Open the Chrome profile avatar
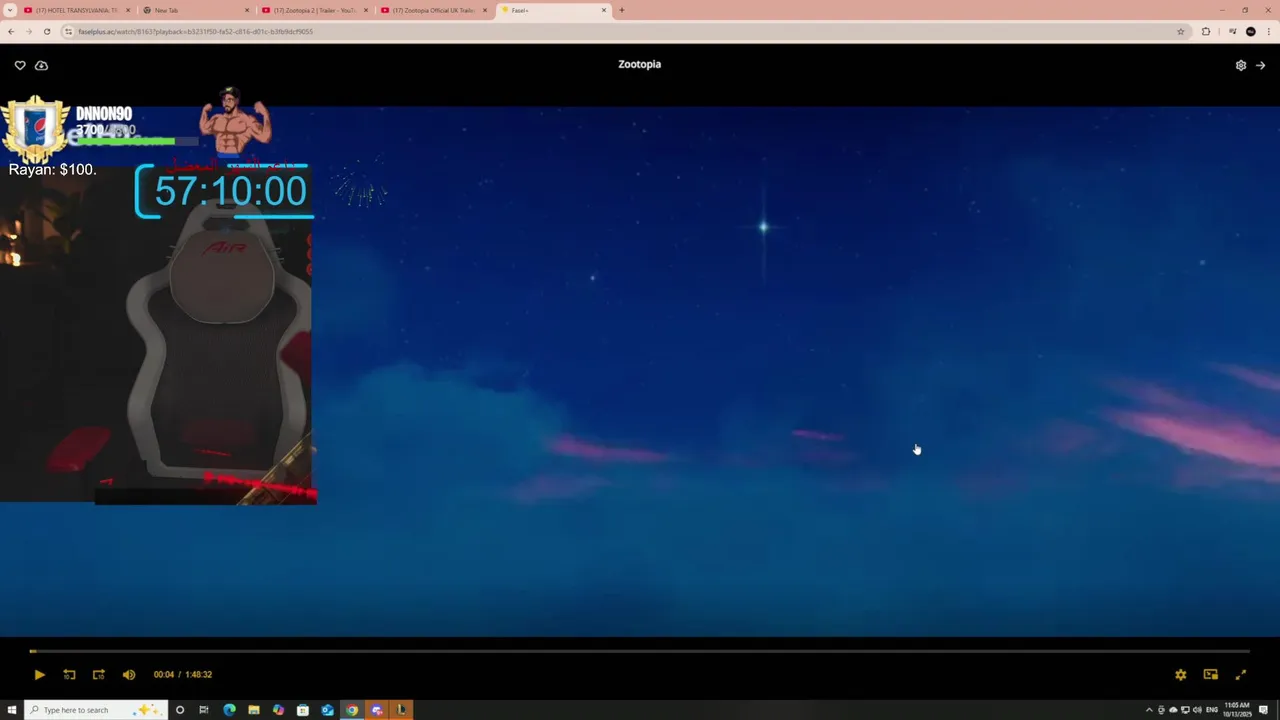 click(1250, 31)
